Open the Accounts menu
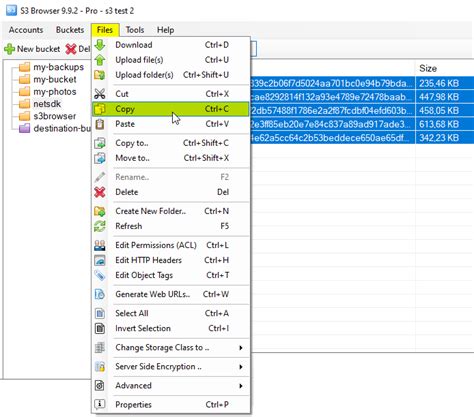This screenshot has height=417, width=474. click(x=26, y=30)
